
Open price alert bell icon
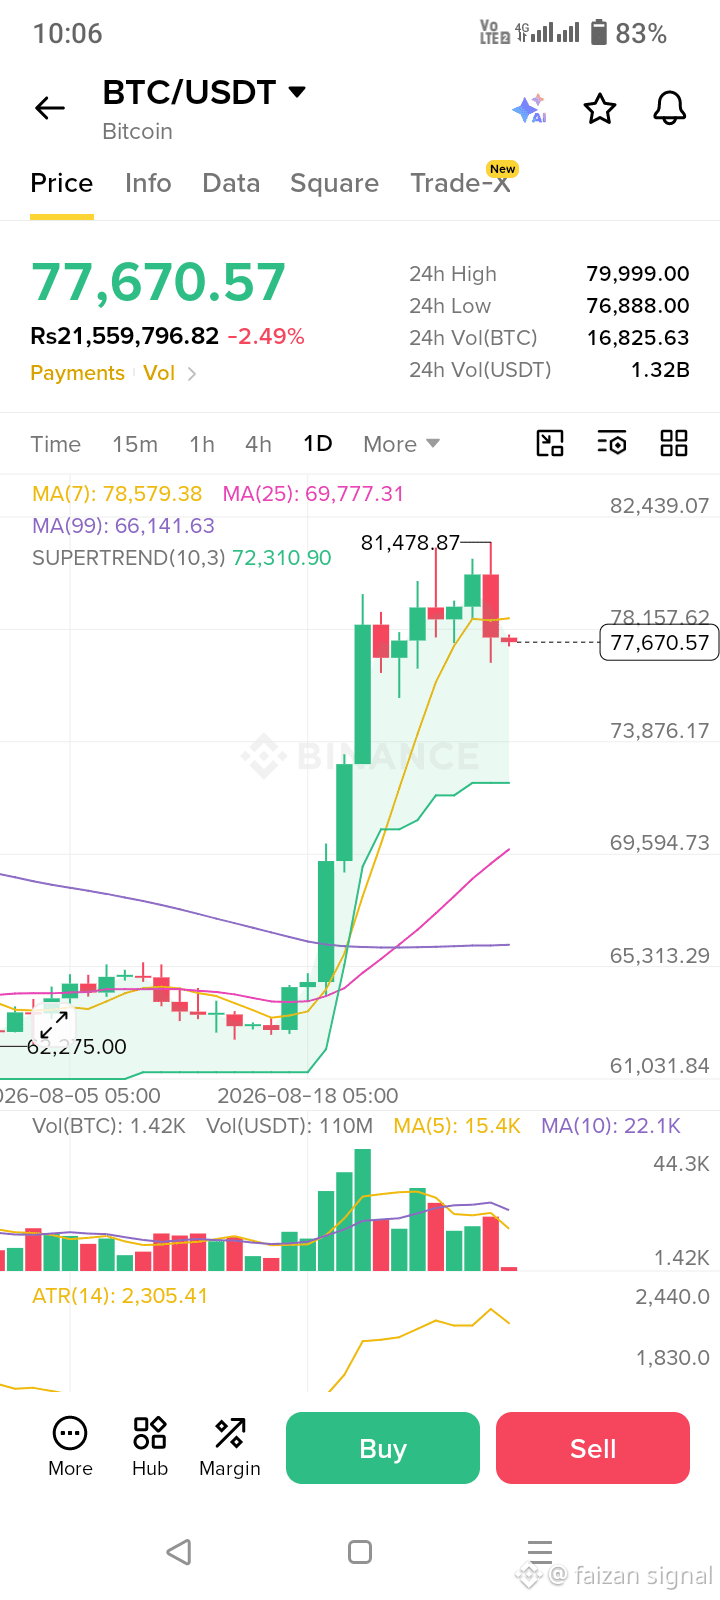click(670, 108)
